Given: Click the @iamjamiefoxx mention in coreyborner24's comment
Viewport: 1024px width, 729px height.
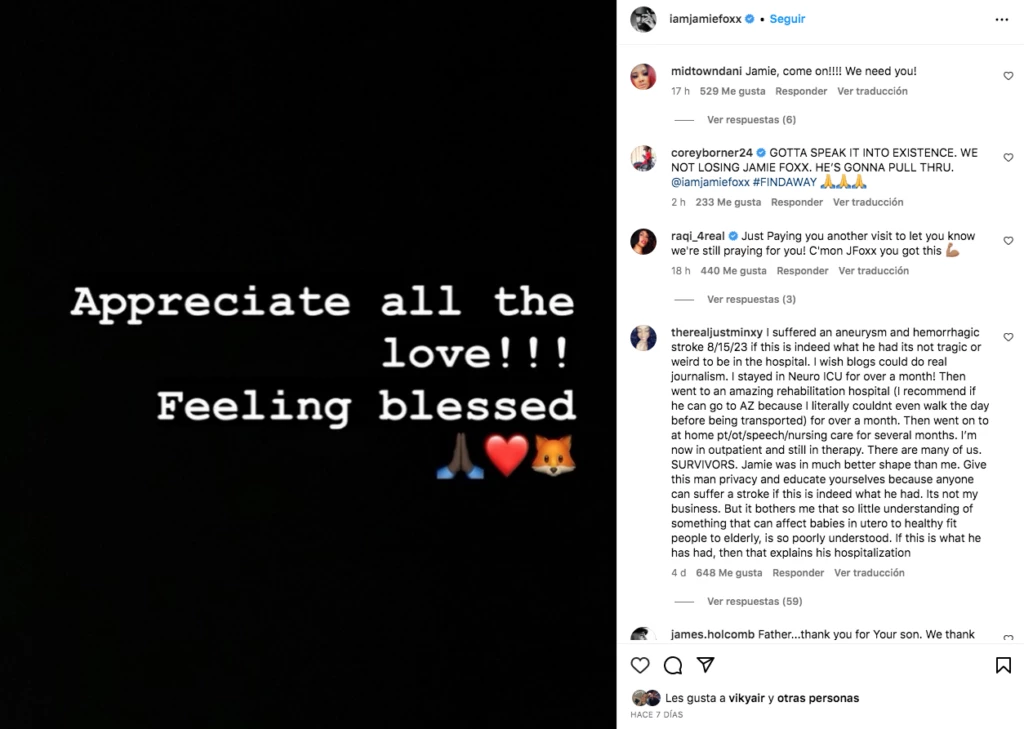Looking at the screenshot, I should click(710, 183).
